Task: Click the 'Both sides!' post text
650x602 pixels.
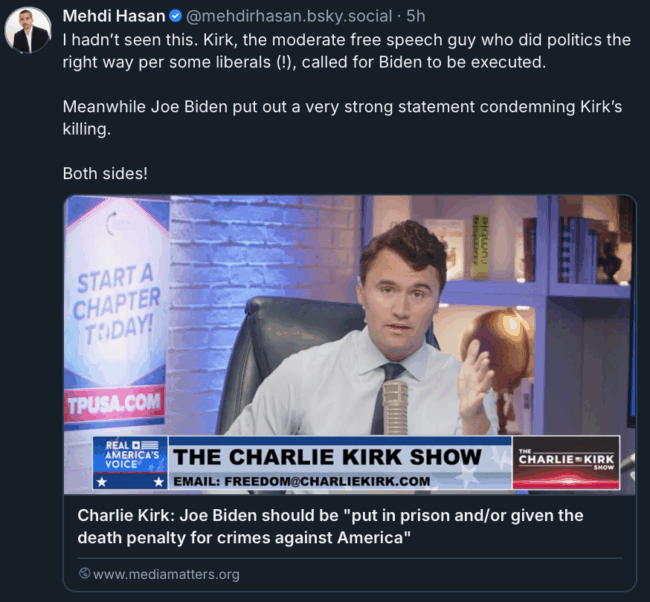Action: pos(105,173)
